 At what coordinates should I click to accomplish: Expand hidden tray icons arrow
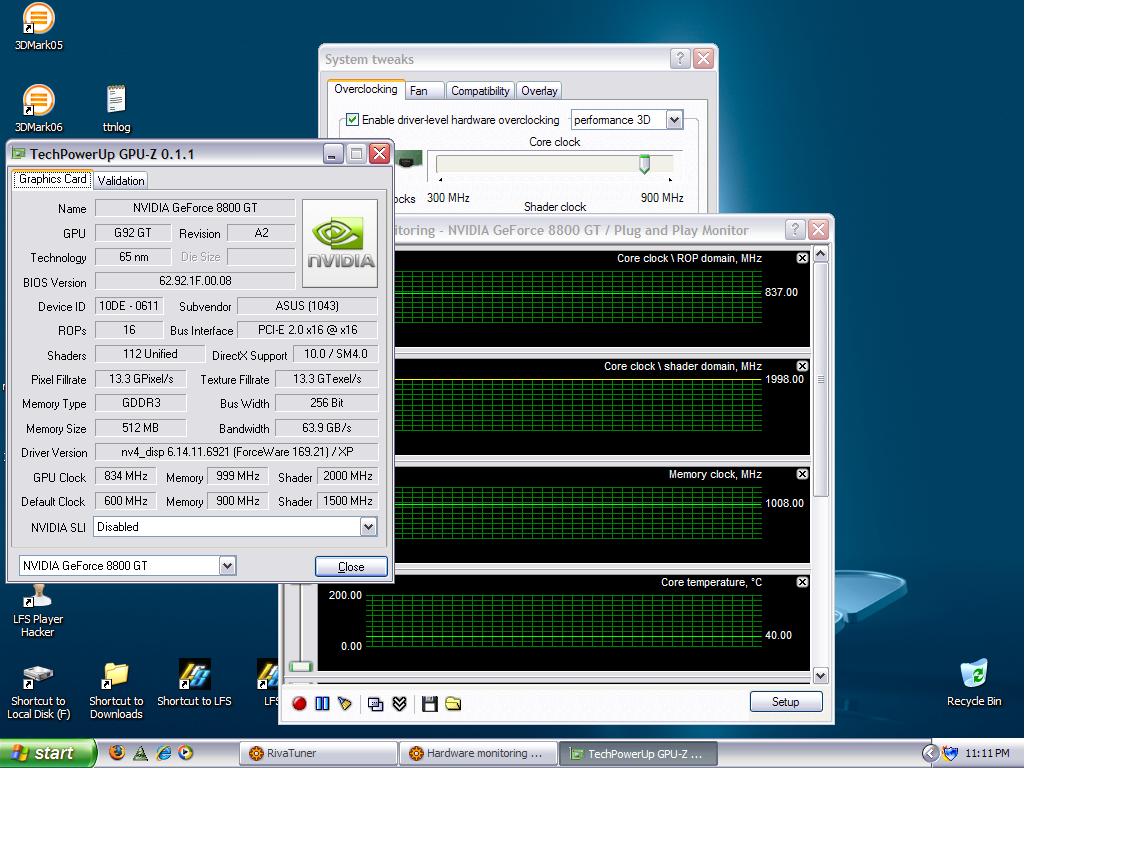[x=931, y=753]
